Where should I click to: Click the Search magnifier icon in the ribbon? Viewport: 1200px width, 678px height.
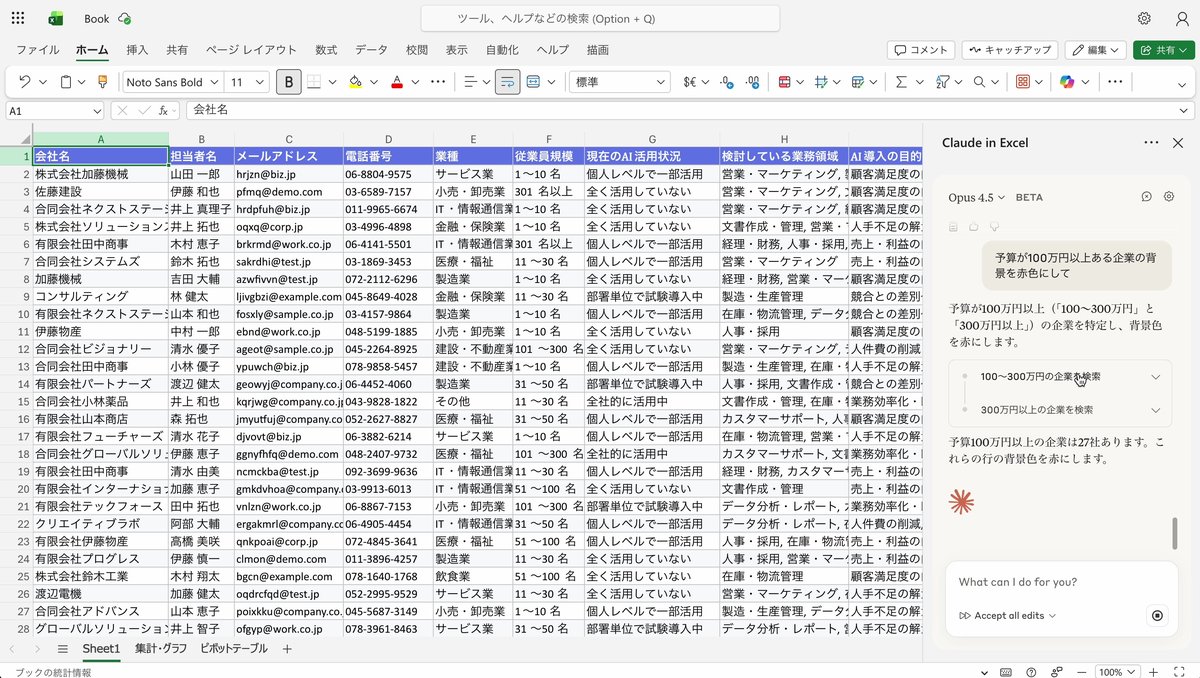[x=978, y=81]
